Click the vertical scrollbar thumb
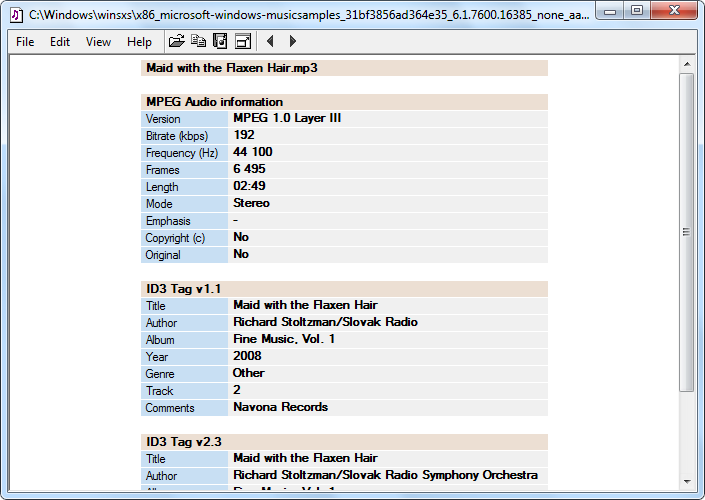Image resolution: width=705 pixels, height=500 pixels. point(687,232)
